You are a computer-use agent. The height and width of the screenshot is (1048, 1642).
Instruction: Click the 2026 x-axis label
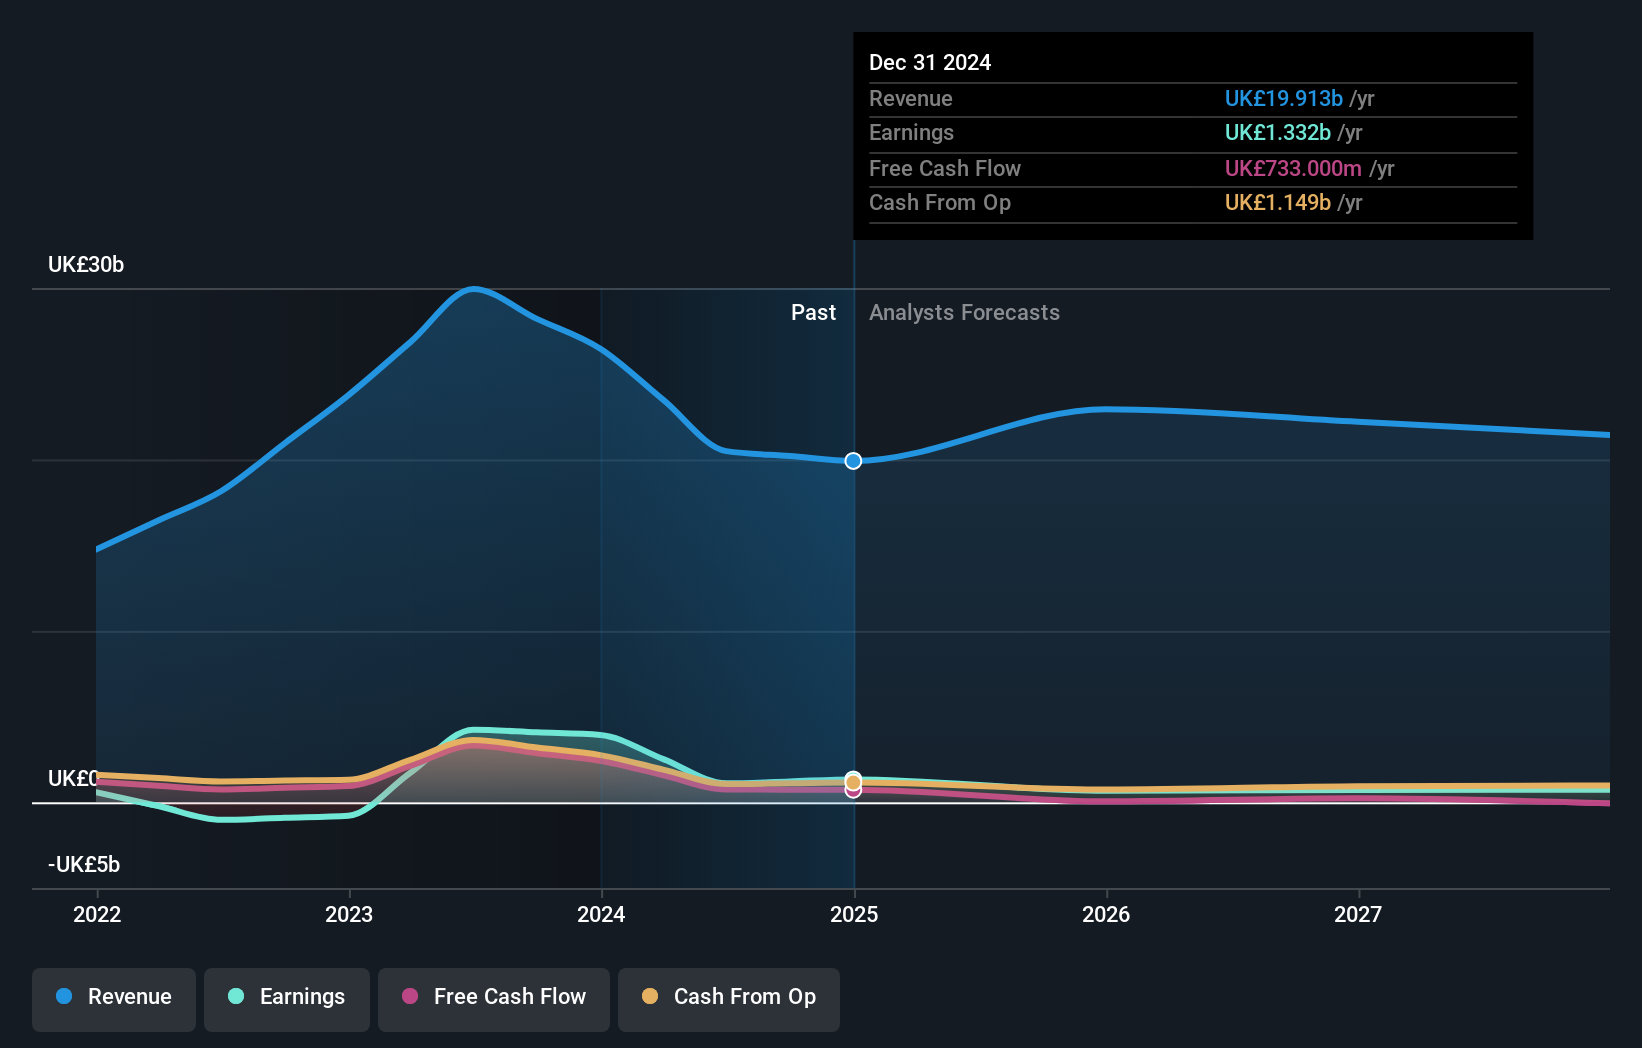point(1106,914)
